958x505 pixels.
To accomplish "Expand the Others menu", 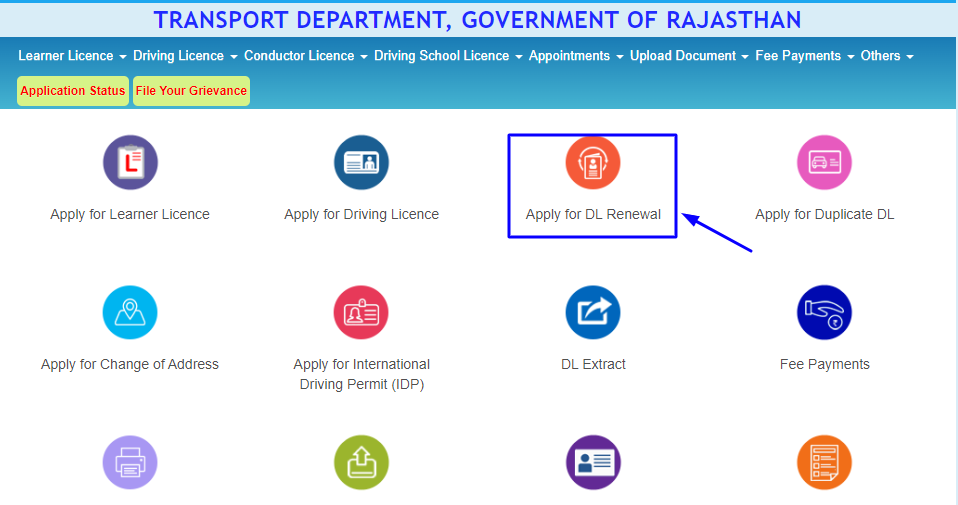I will [x=887, y=56].
